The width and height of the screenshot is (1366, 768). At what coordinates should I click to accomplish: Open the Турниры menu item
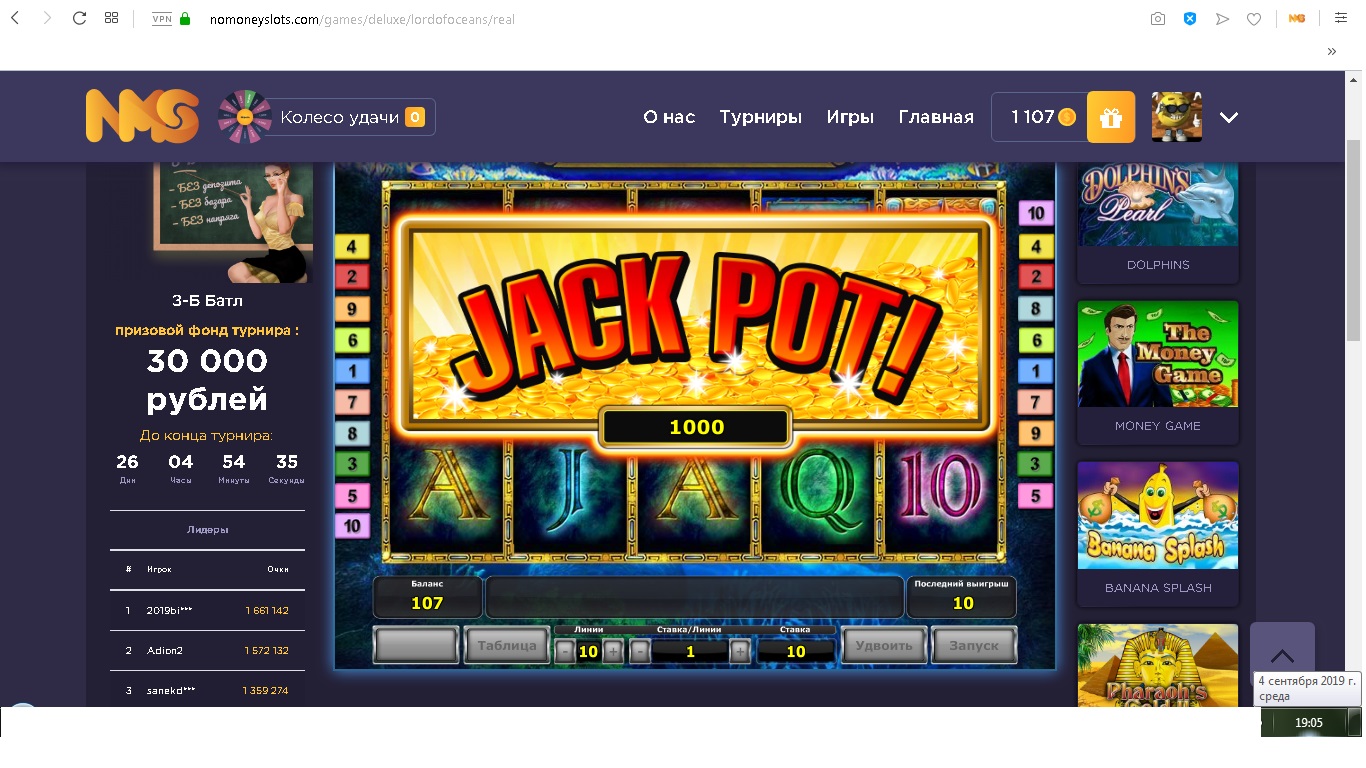(761, 117)
